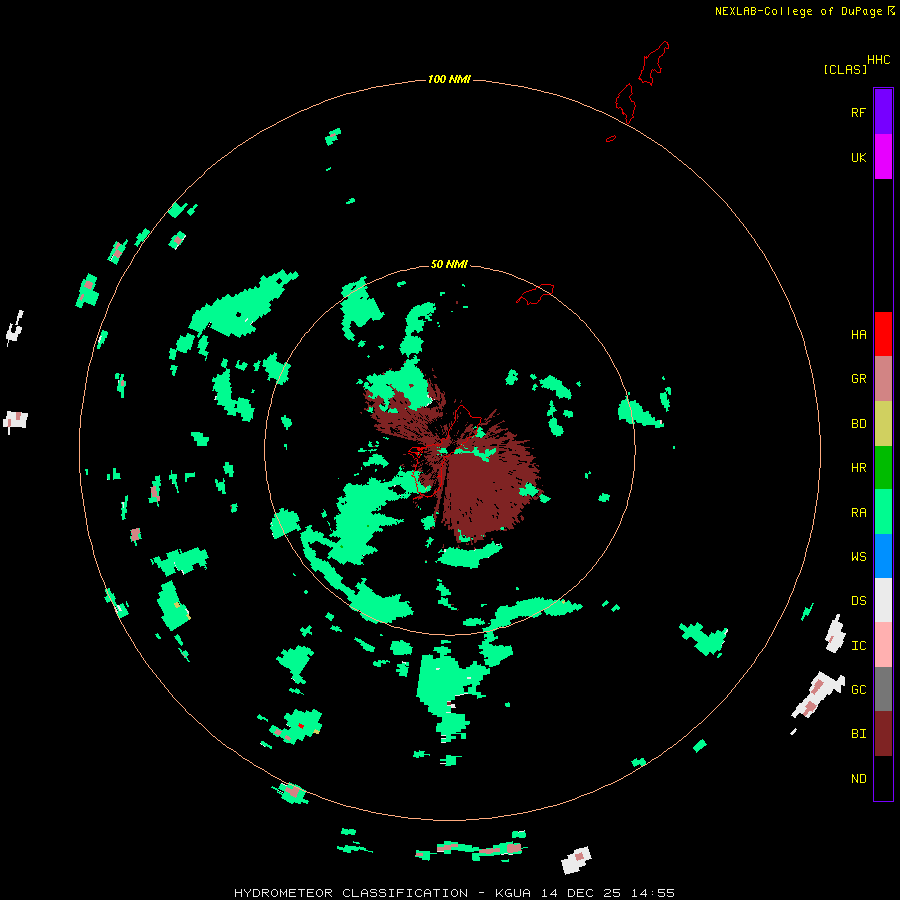Click the DS legend label
Screen dimensions: 900x900
858,600
